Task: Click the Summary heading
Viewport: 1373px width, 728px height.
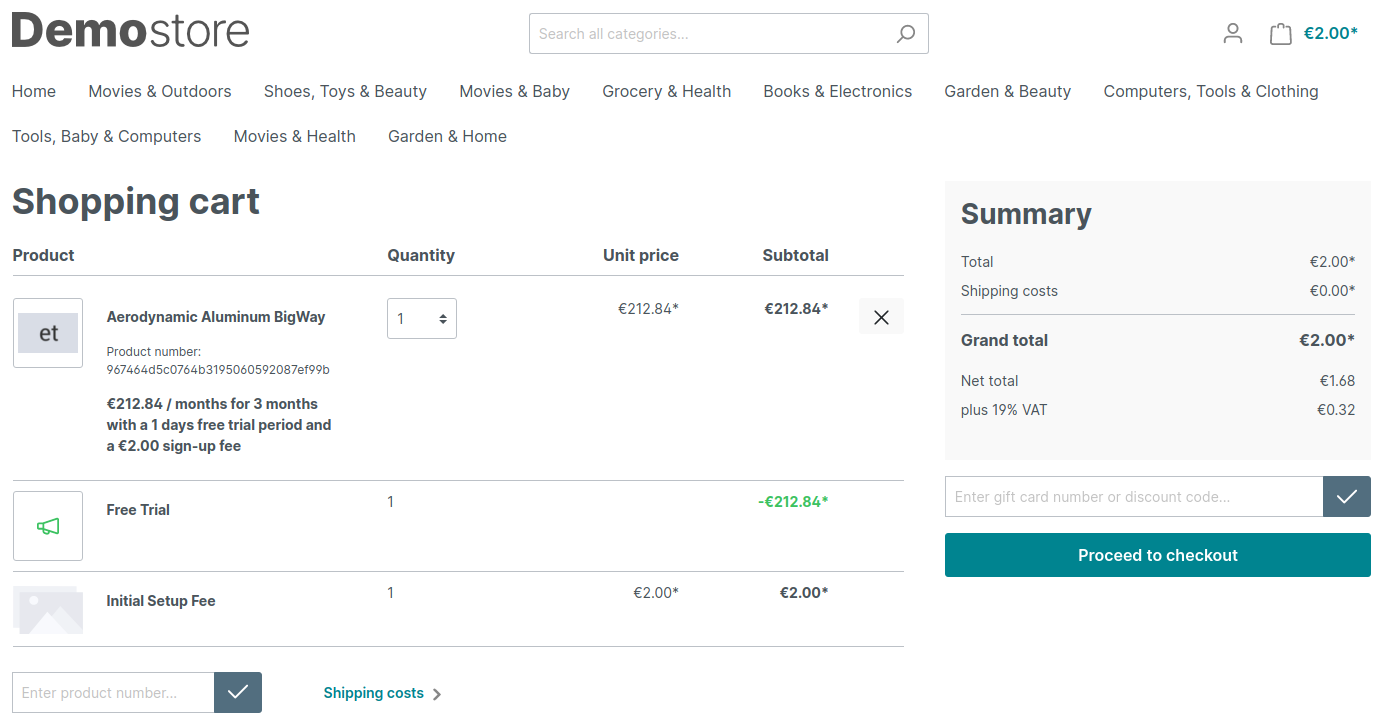Action: click(x=1026, y=214)
